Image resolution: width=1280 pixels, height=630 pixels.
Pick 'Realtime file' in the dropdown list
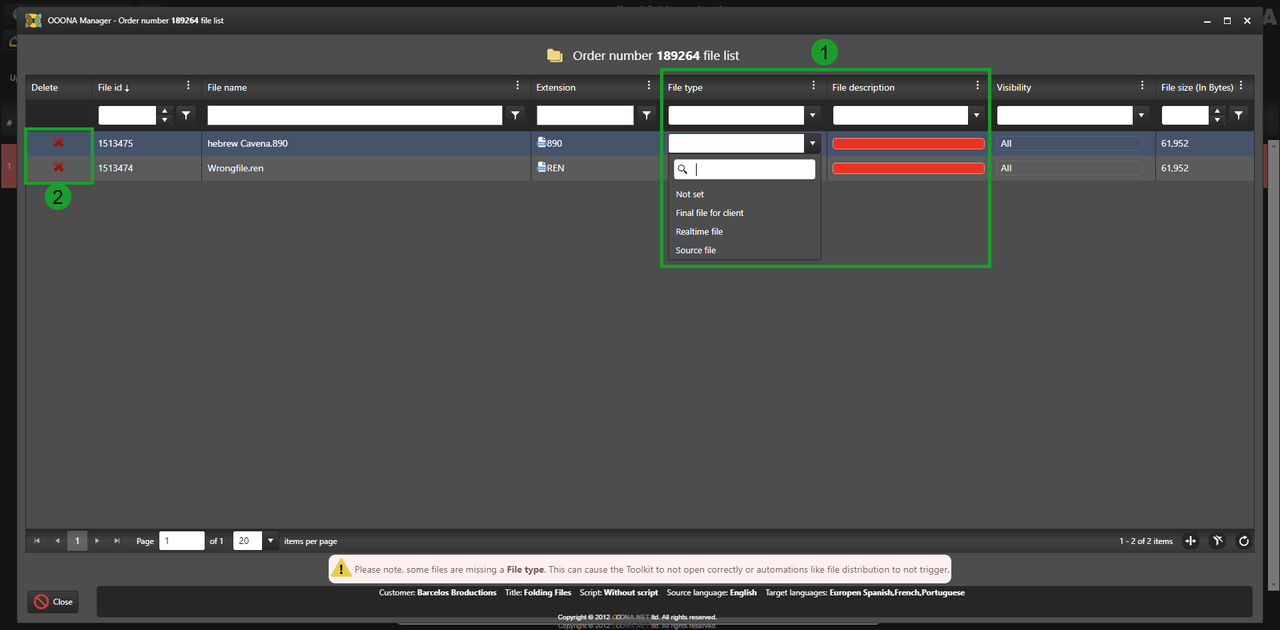click(699, 232)
